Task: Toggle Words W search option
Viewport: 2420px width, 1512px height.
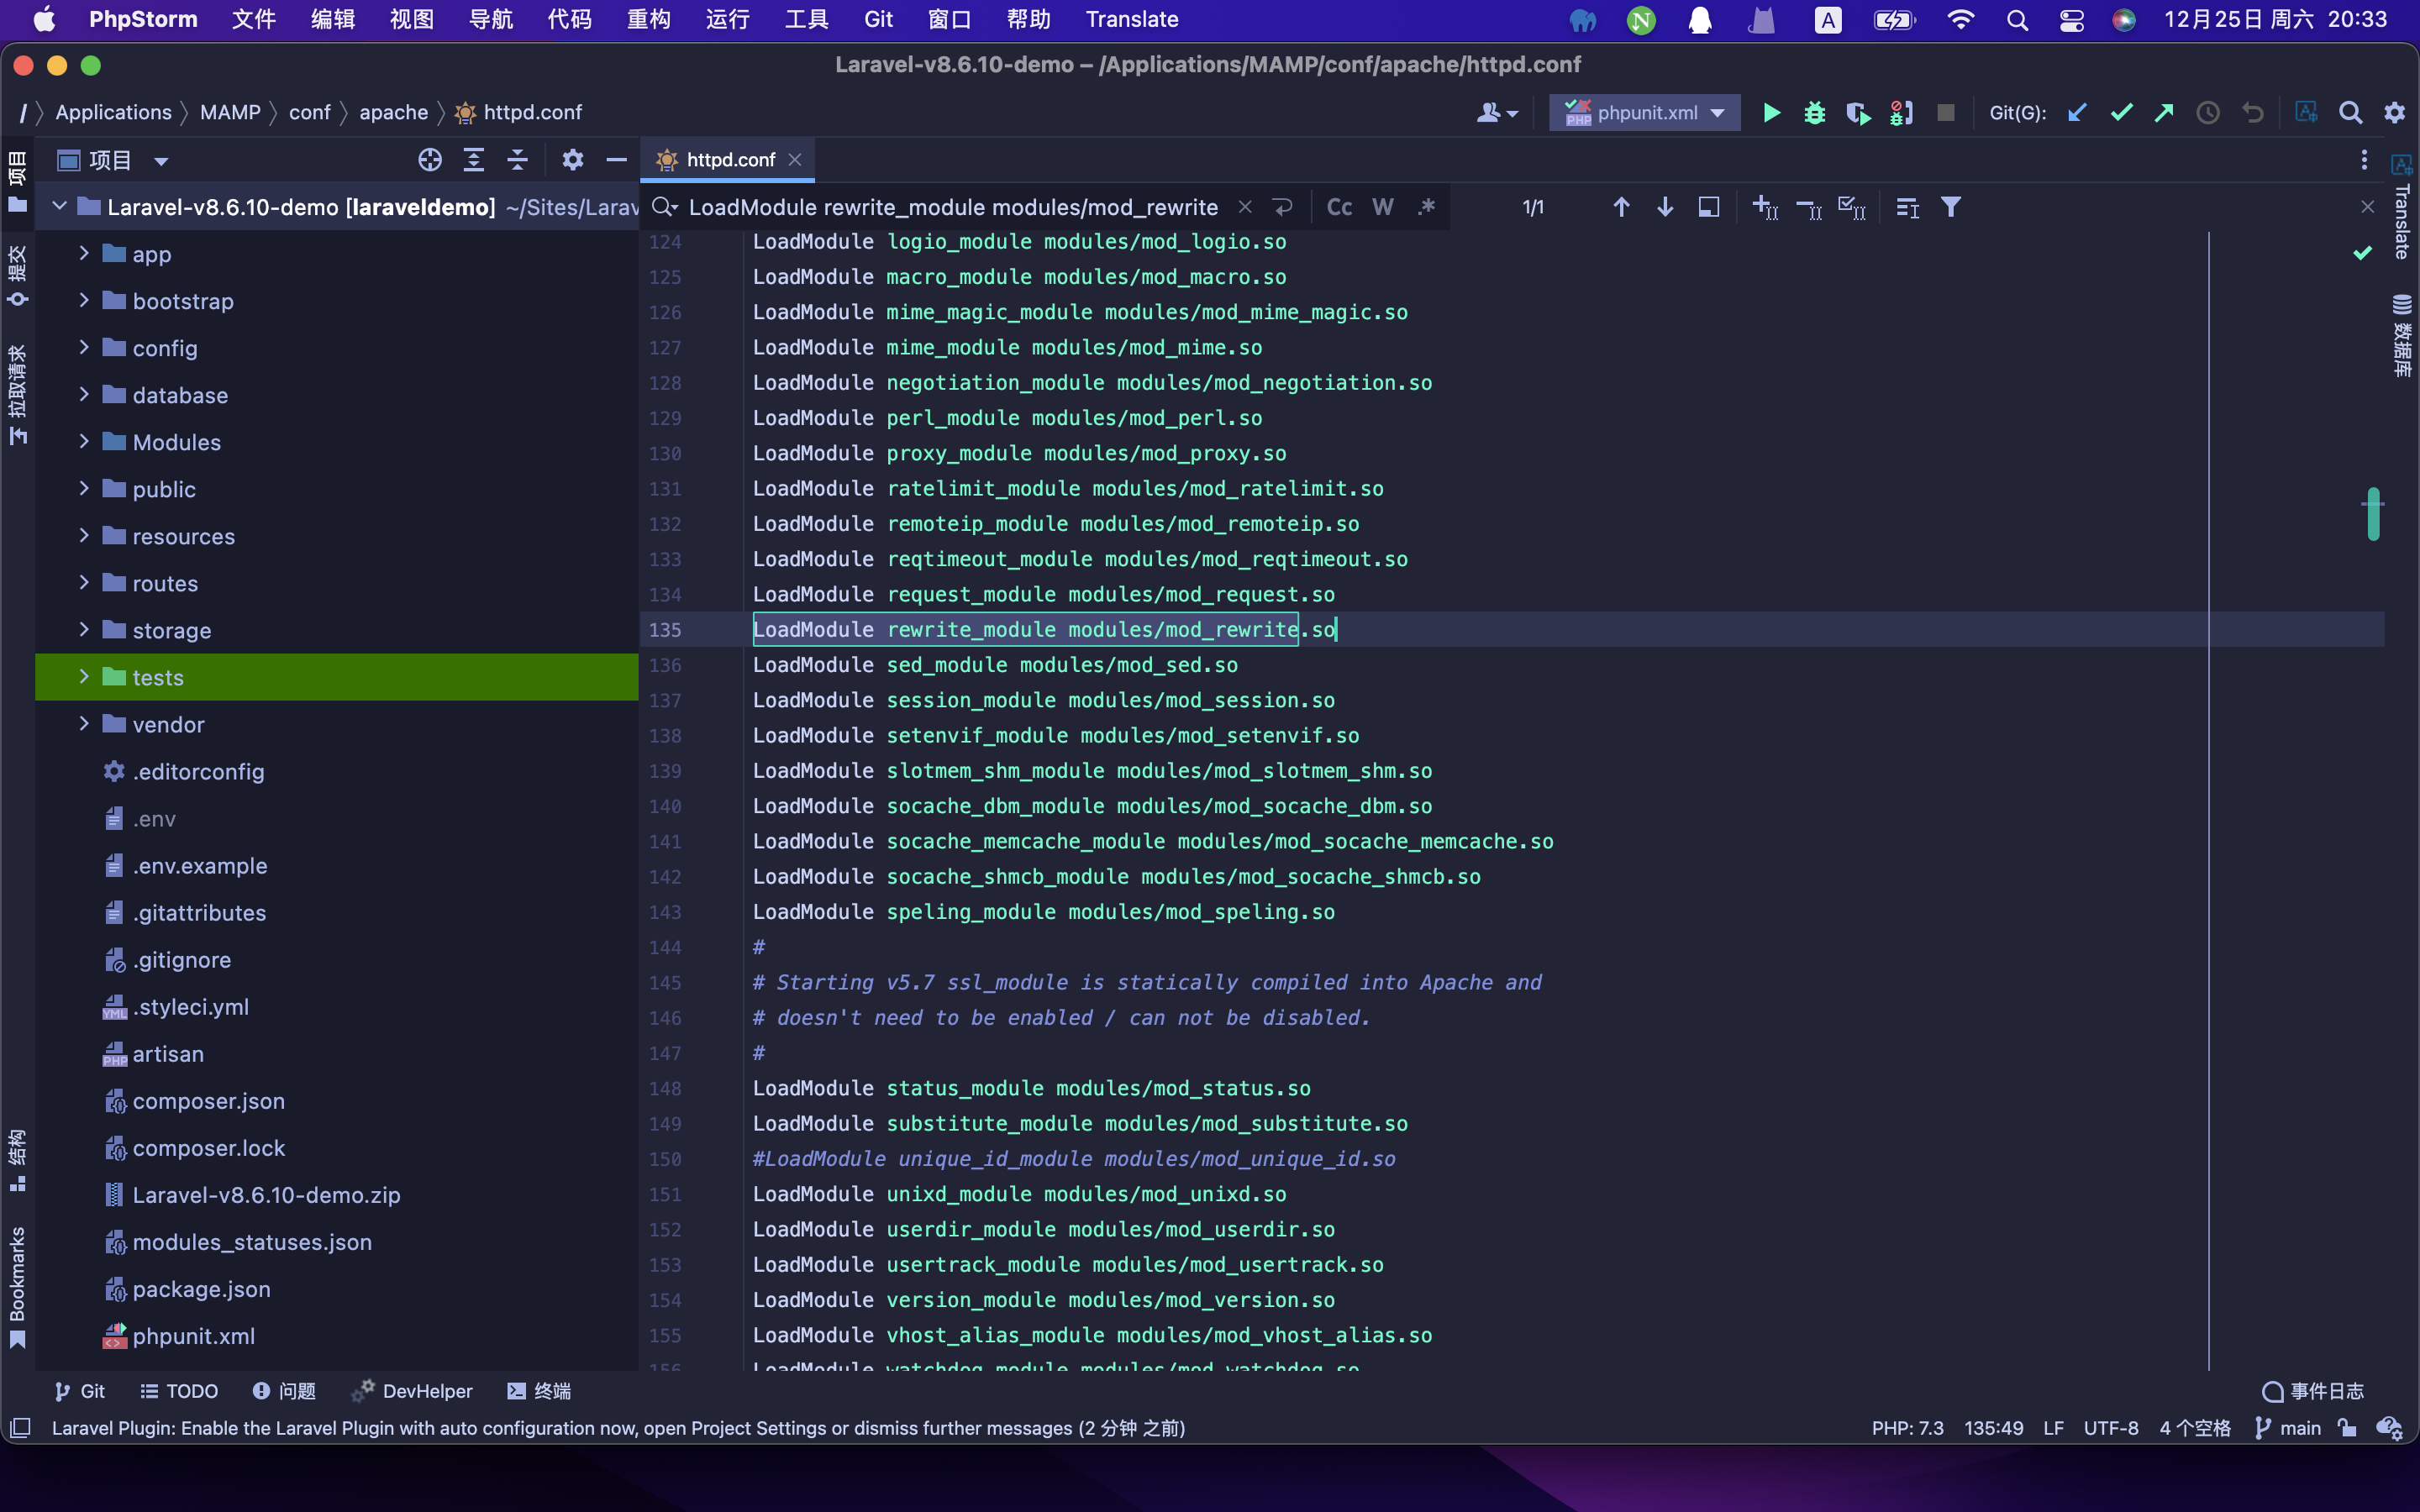Action: (x=1383, y=207)
